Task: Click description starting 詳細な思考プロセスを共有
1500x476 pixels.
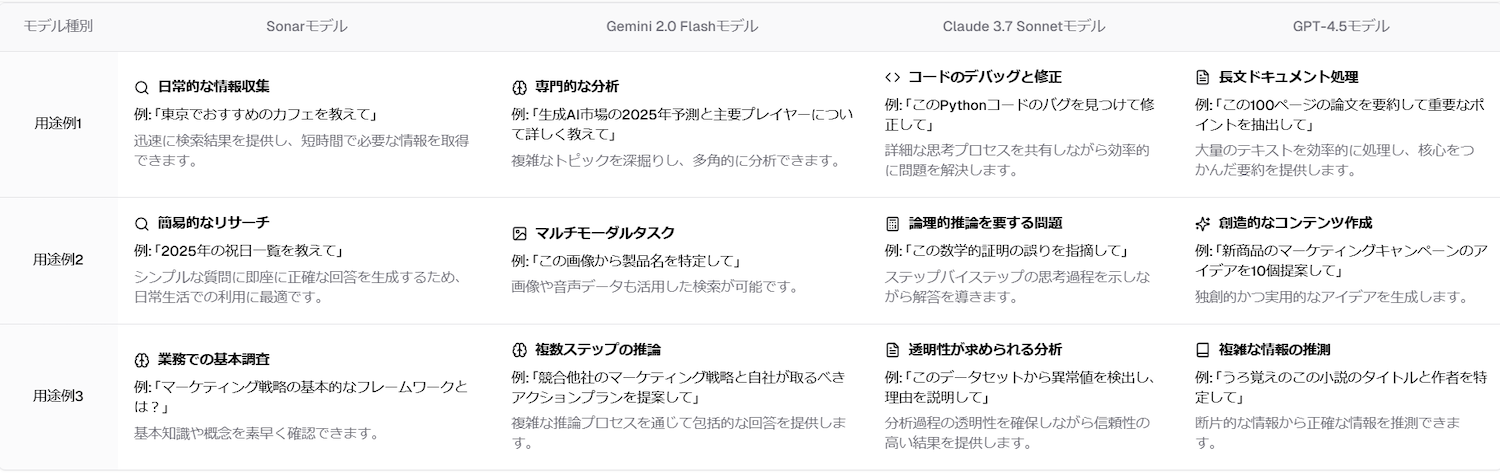Action: point(1017,160)
